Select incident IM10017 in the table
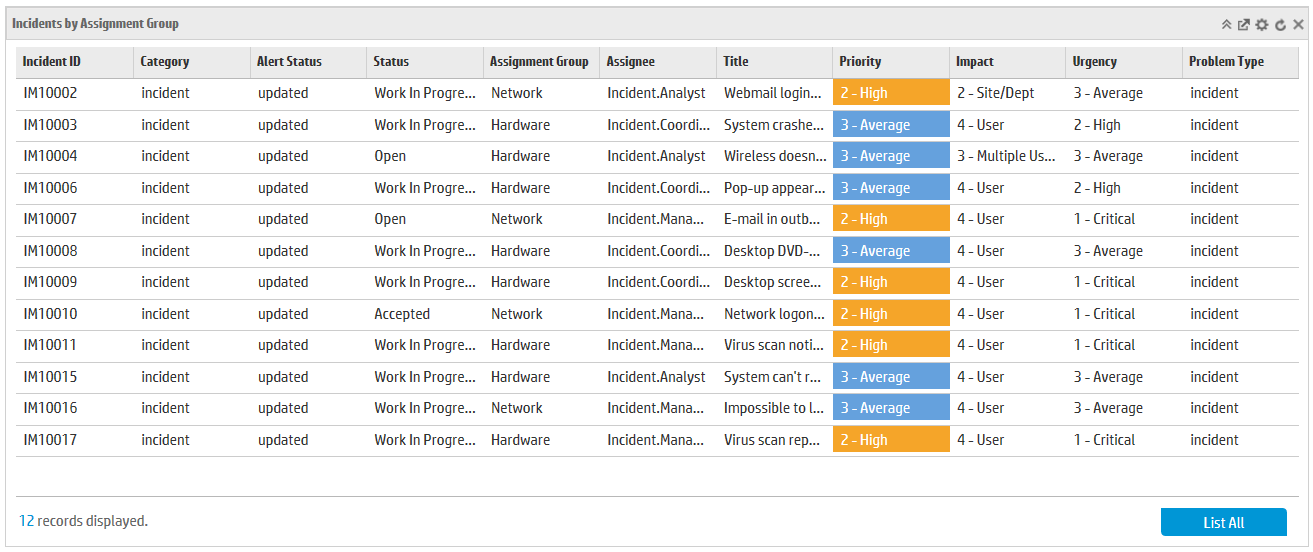 (x=657, y=440)
